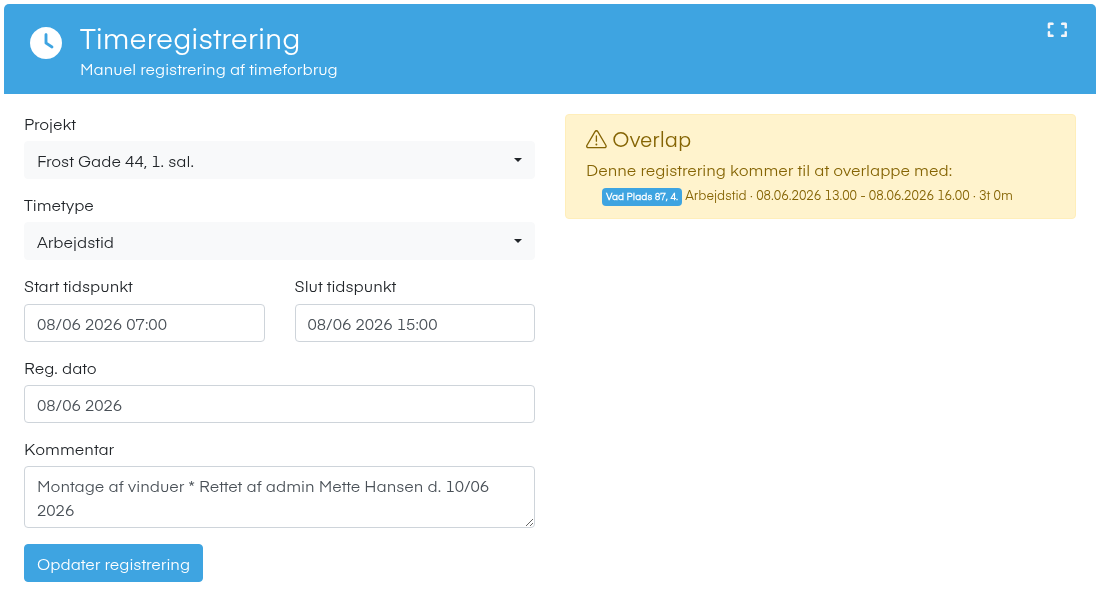Click the Timetype label

(59, 206)
